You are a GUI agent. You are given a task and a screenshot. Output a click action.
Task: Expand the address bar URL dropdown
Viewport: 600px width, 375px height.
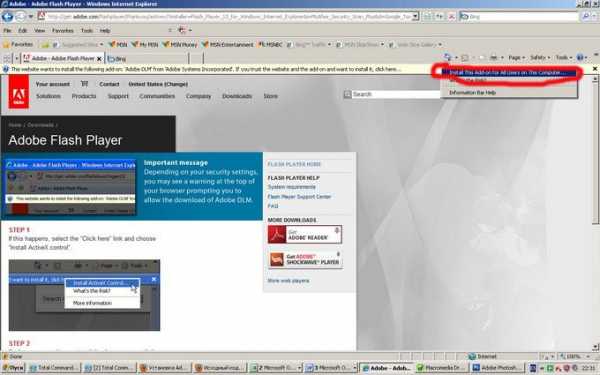pos(416,16)
